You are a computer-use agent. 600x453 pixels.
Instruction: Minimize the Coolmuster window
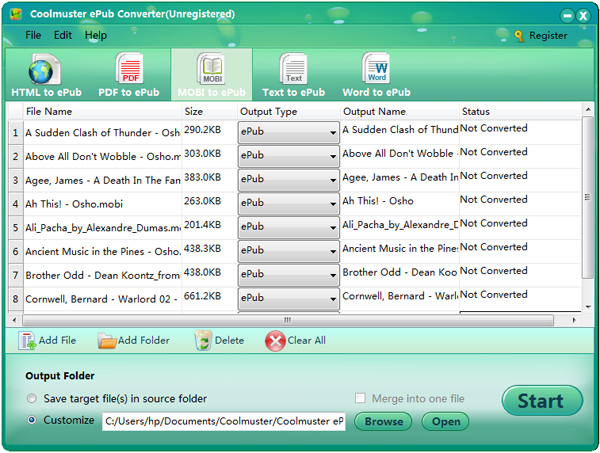tap(567, 16)
